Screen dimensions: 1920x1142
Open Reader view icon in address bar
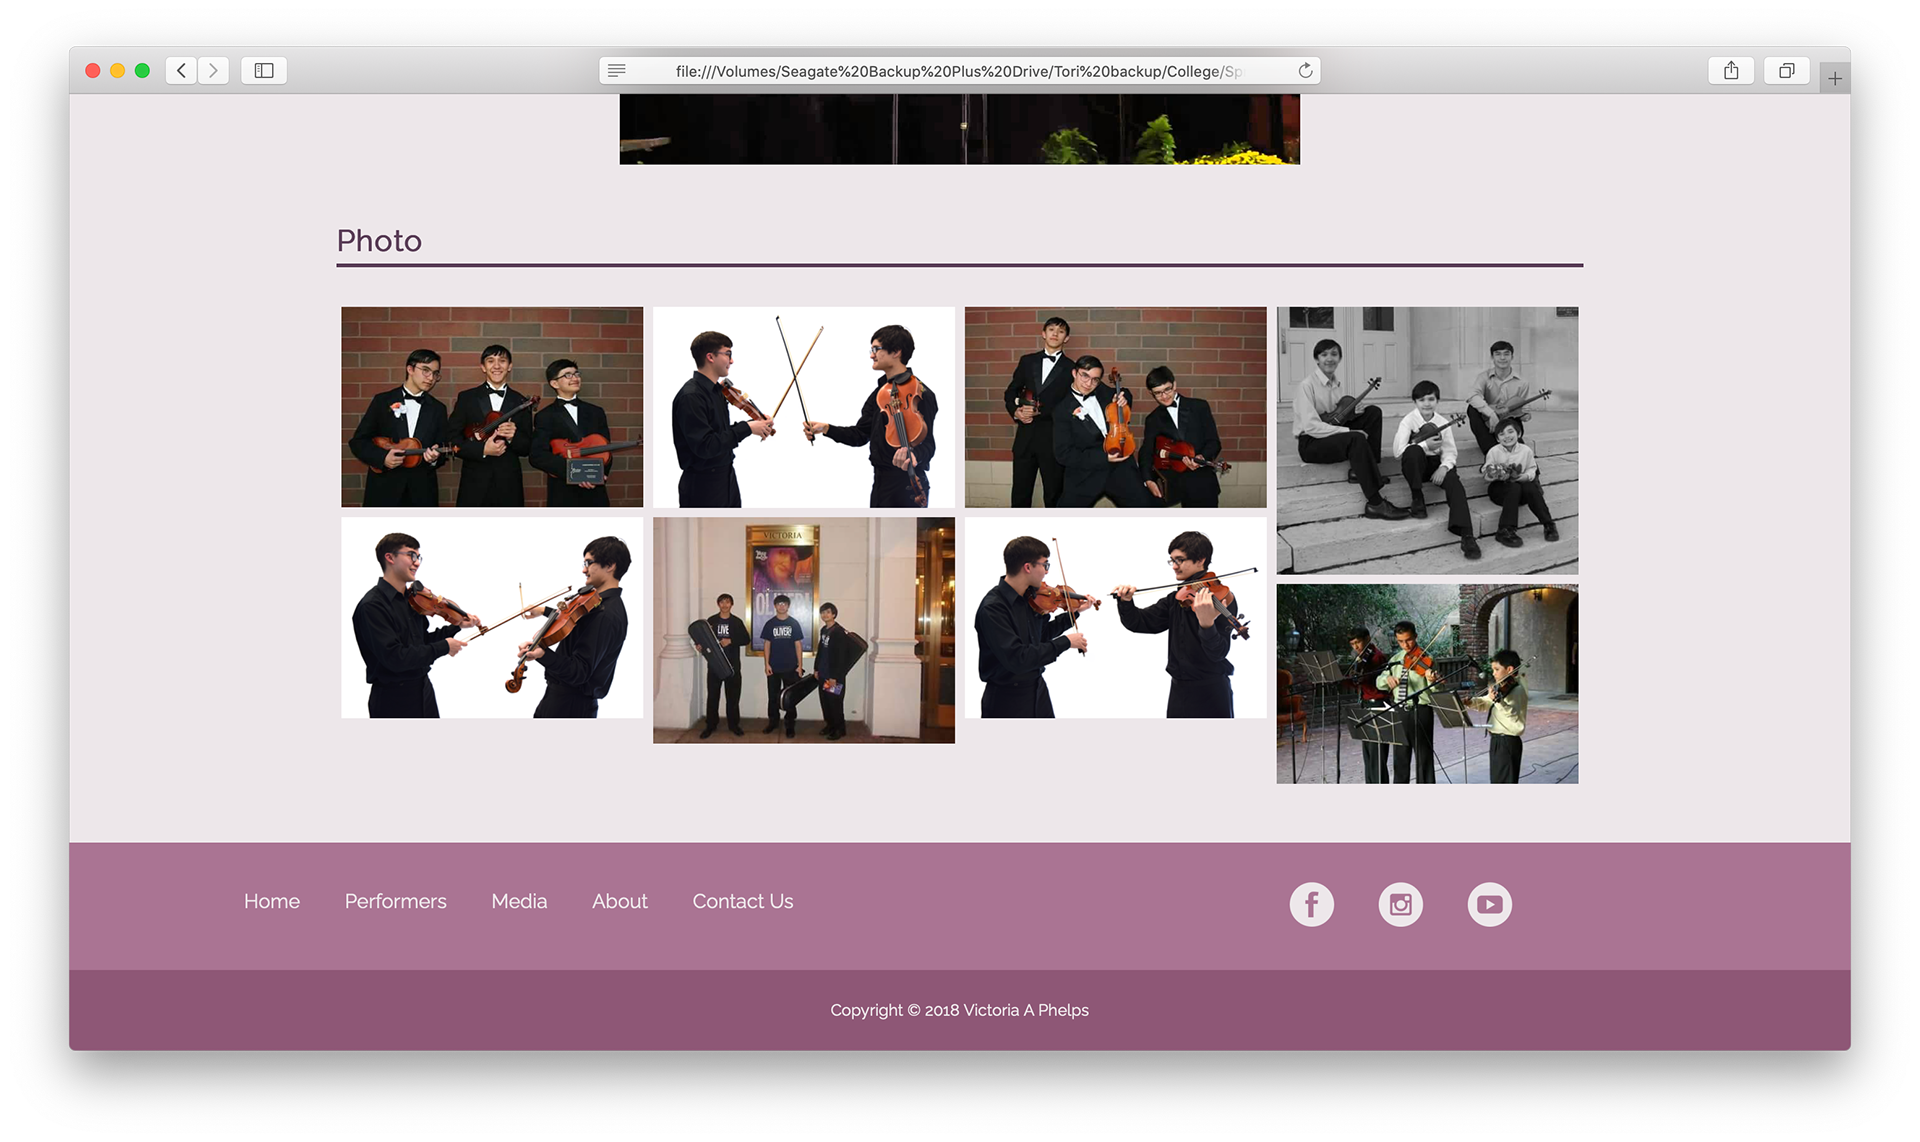617,70
